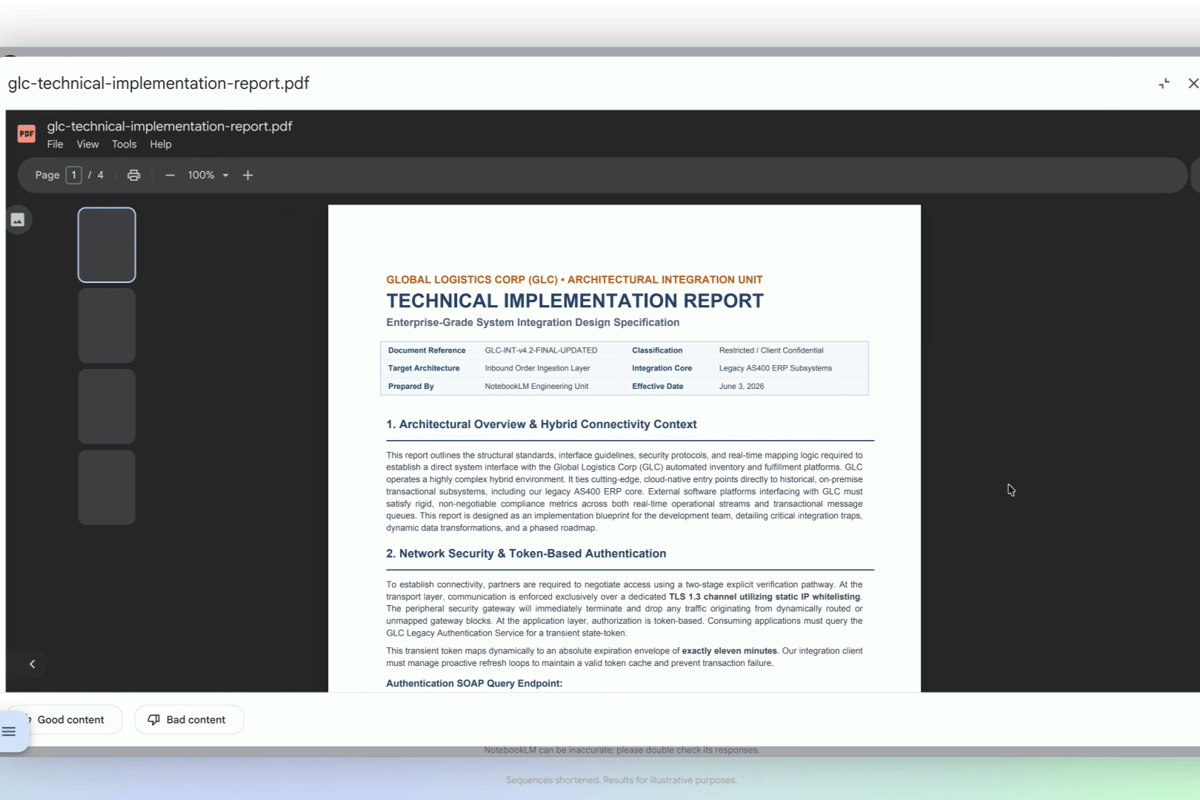The image size is (1200, 800).
Task: Select the page 2 thumbnail
Action: click(x=107, y=326)
